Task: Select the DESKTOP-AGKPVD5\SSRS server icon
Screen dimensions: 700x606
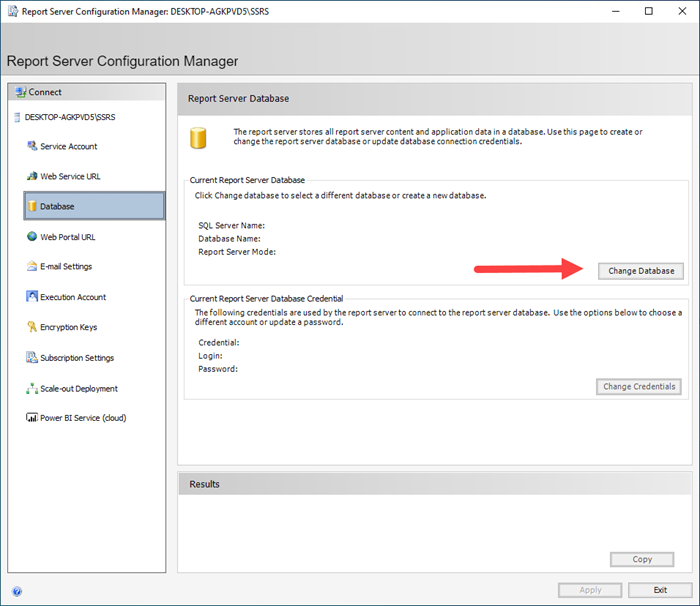Action: (17, 117)
